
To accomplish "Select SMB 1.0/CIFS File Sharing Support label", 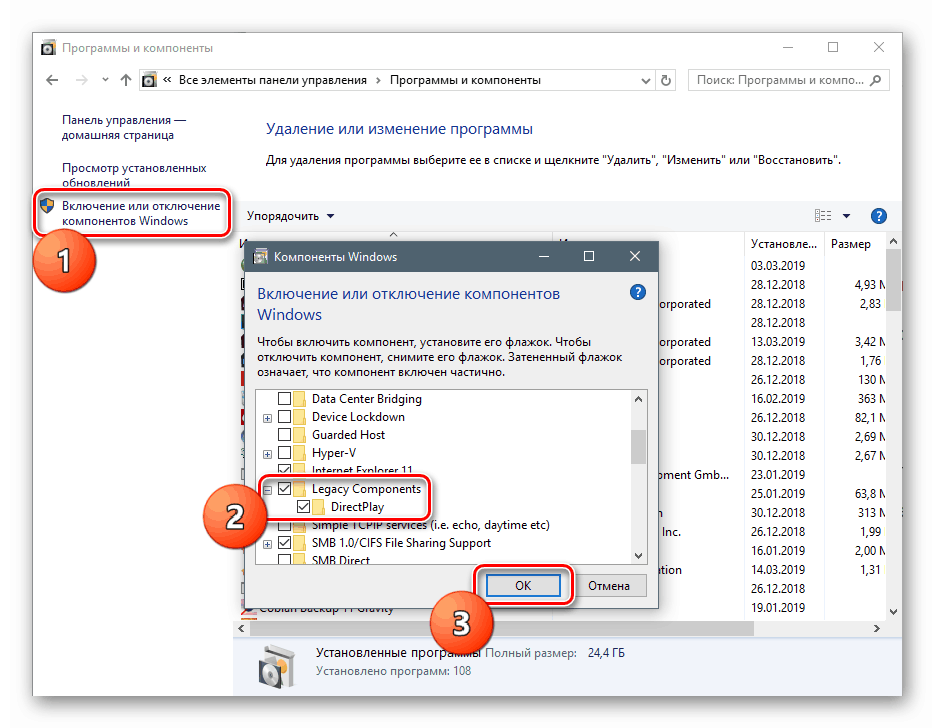I will (x=401, y=543).
